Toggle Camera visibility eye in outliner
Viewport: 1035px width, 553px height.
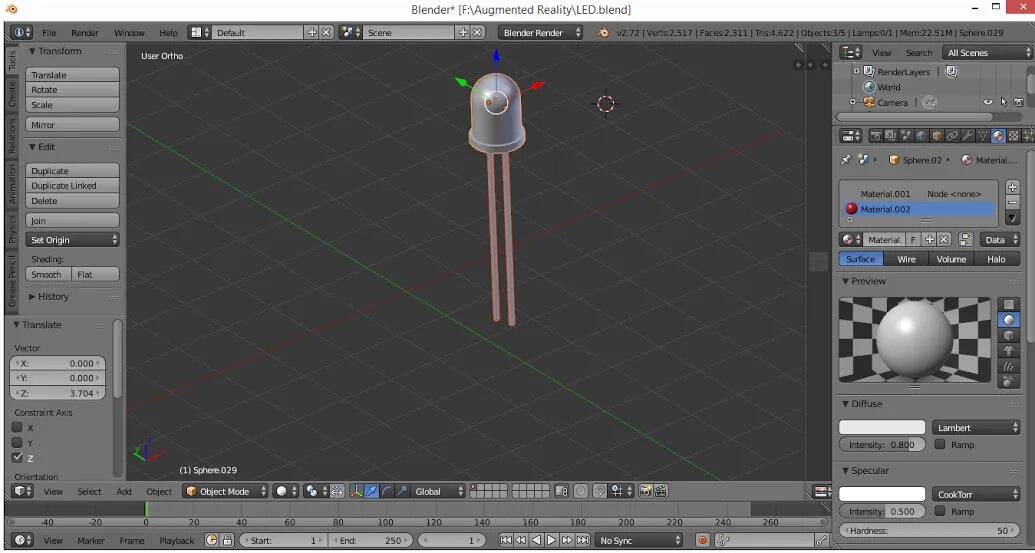(988, 102)
